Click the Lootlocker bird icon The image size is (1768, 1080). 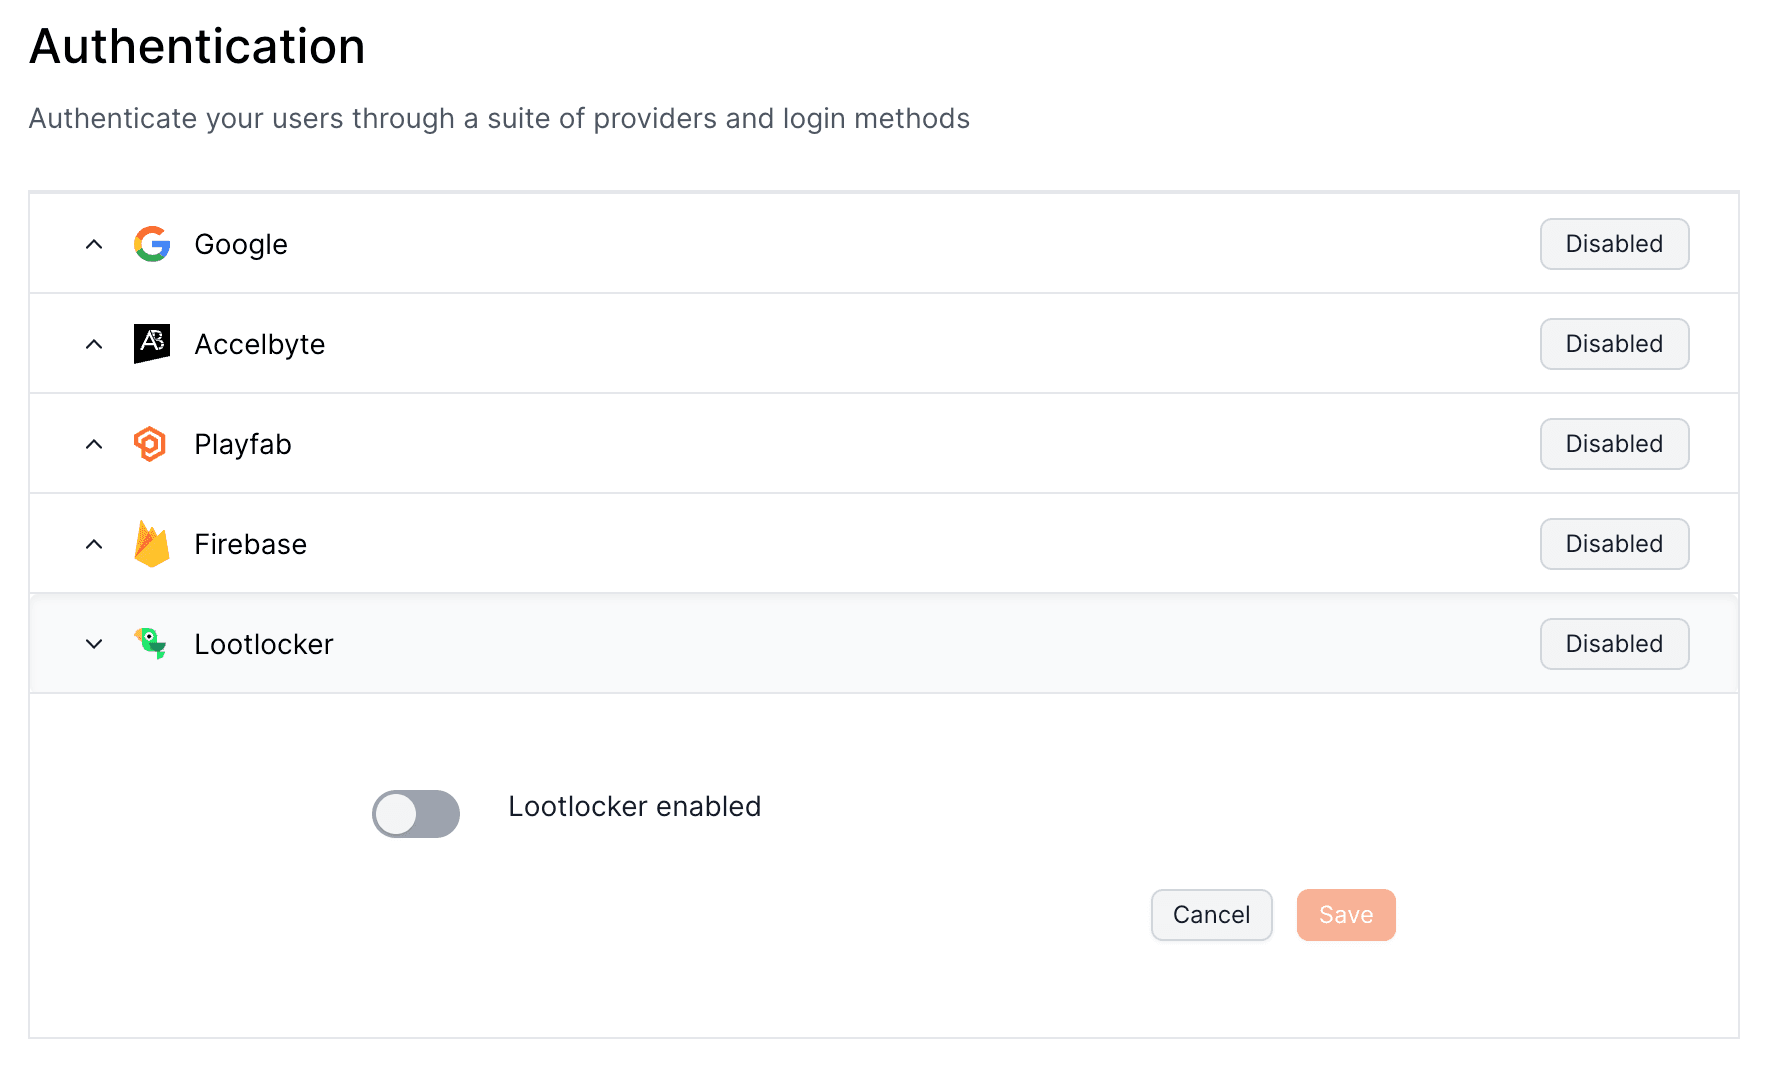pyautogui.click(x=151, y=644)
